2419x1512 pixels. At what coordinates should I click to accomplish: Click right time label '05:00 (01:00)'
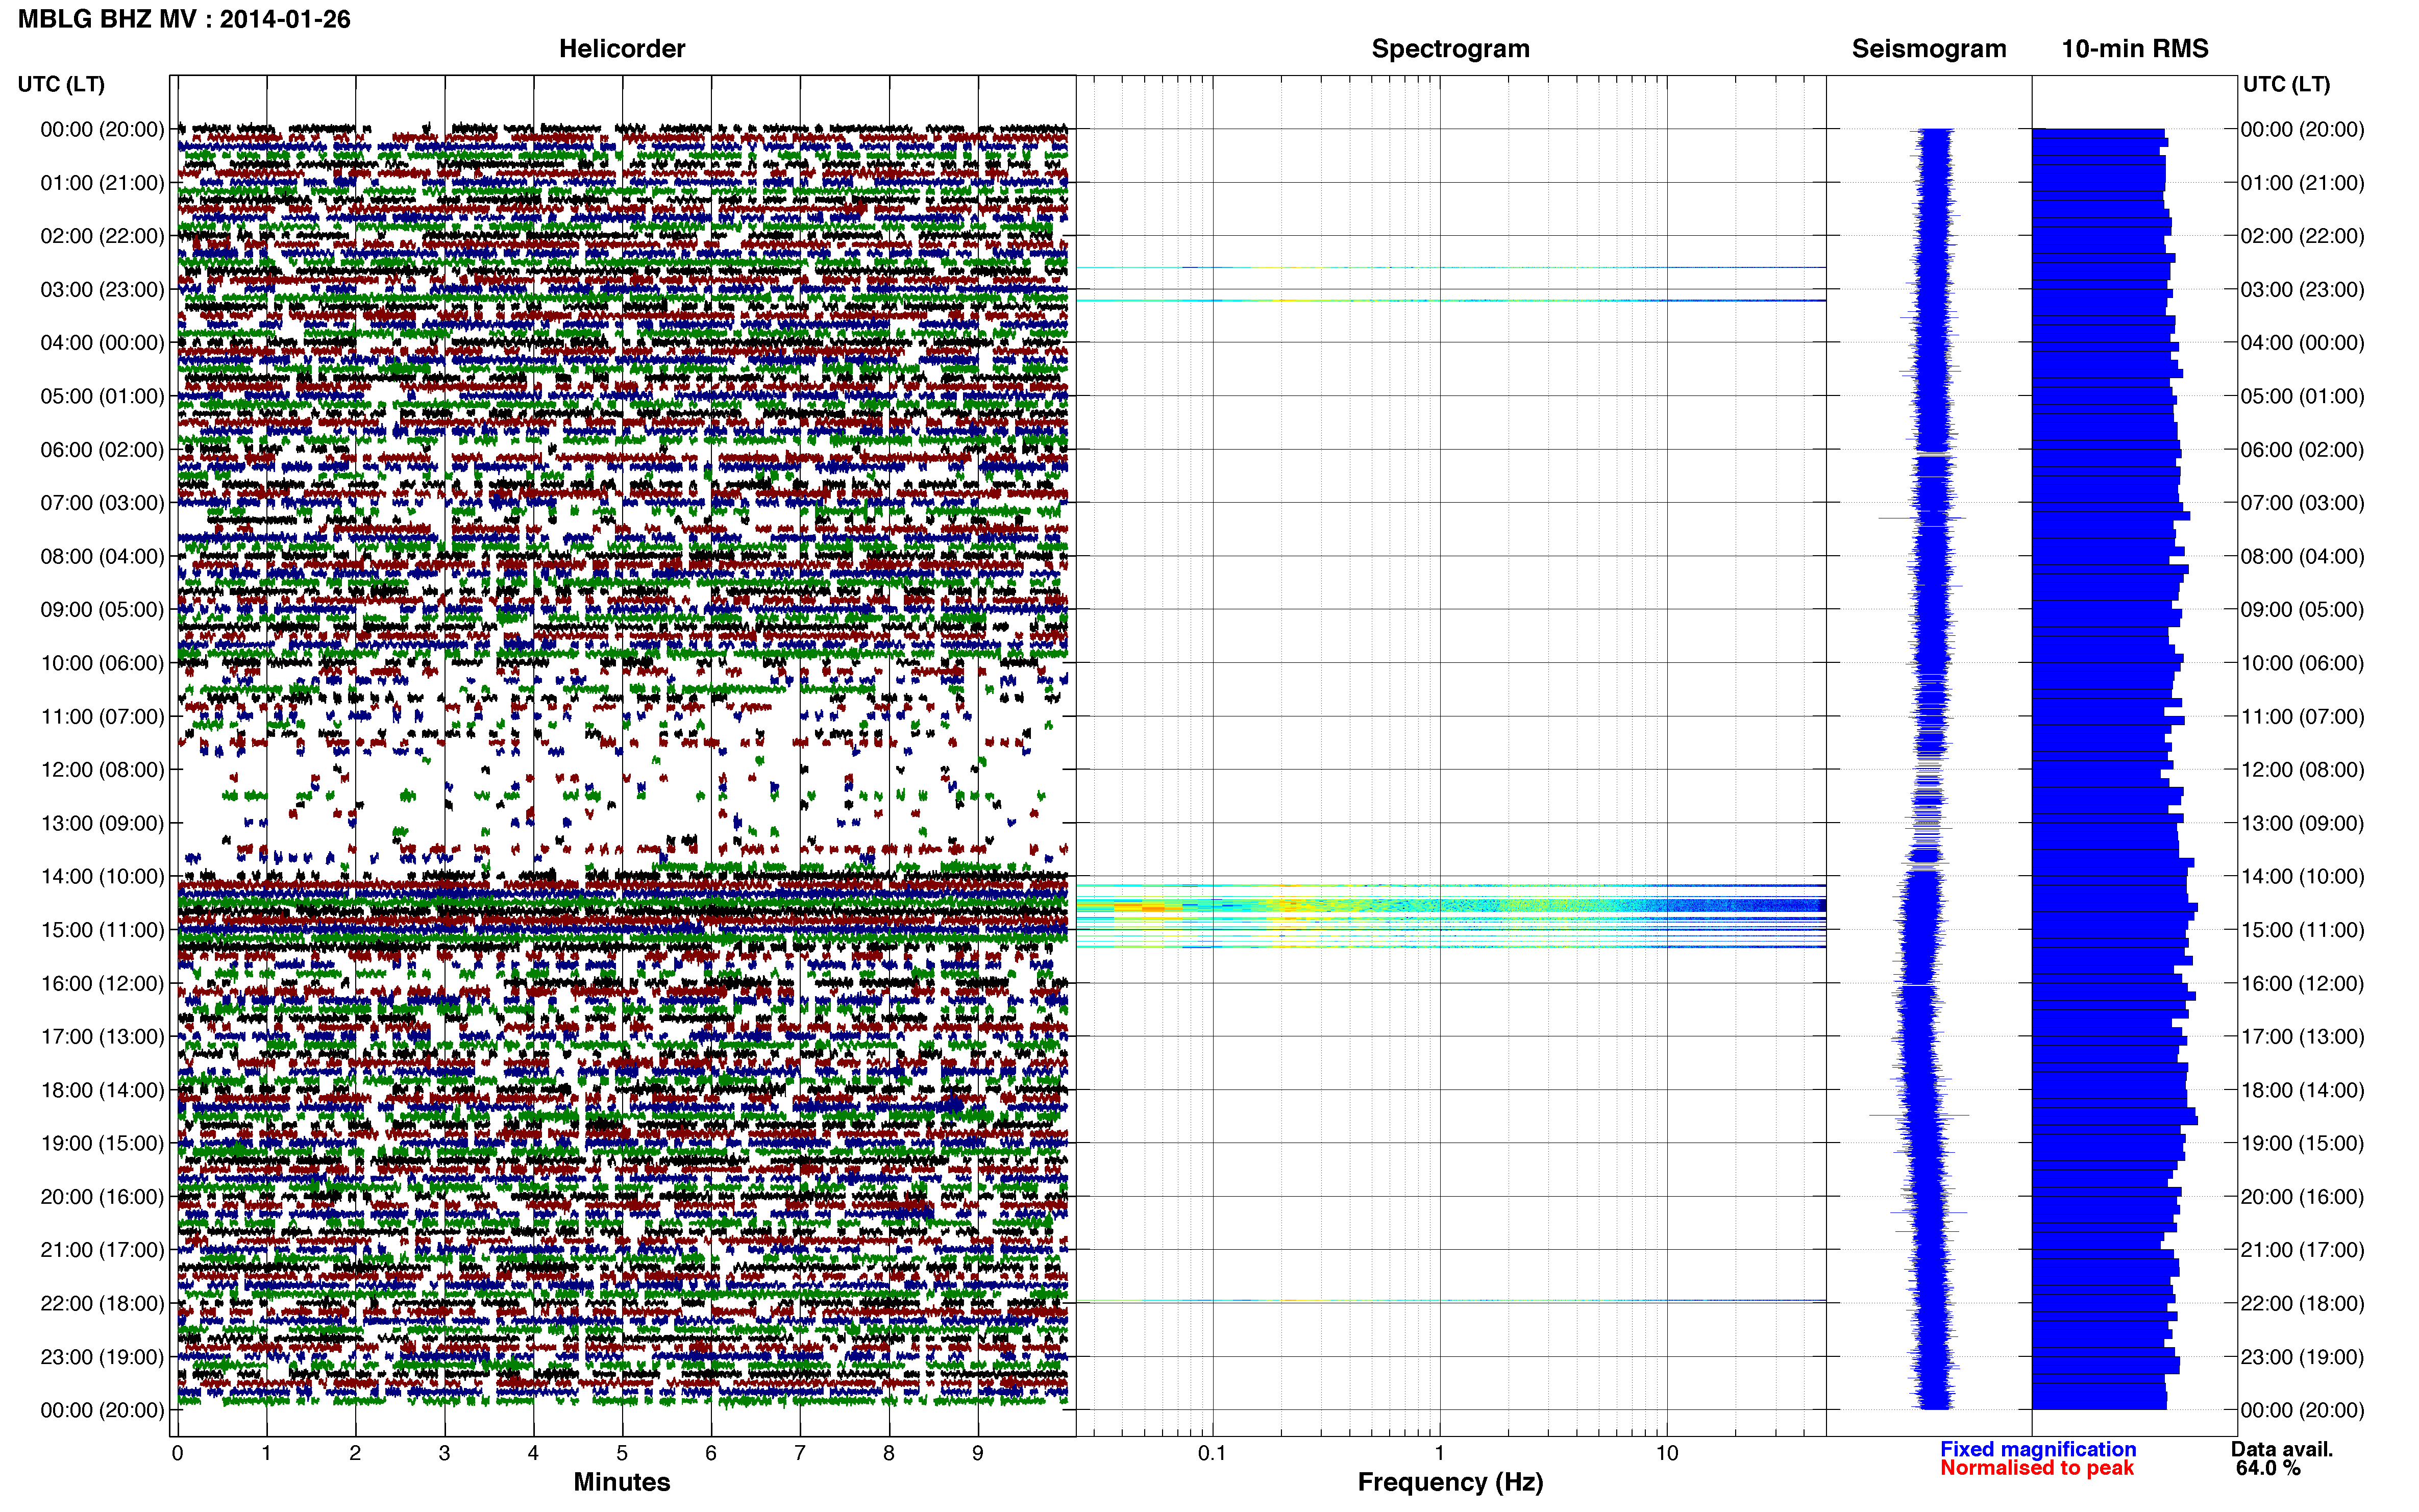(x=2302, y=396)
